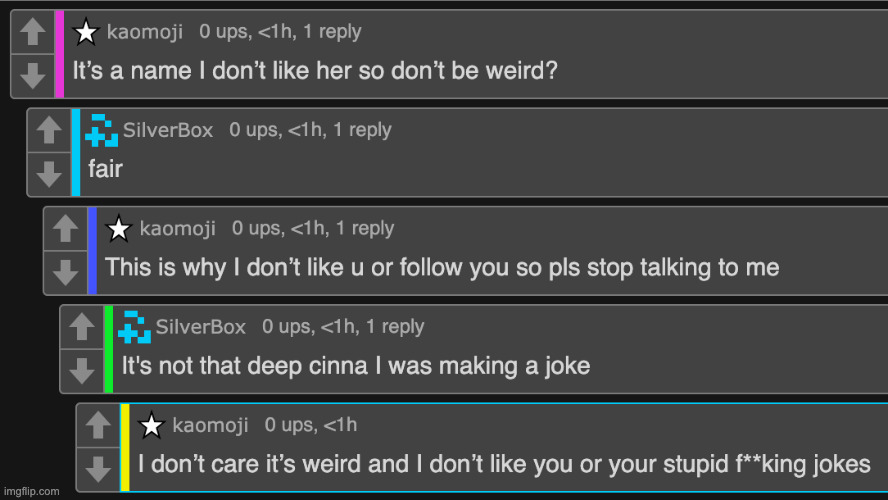
Task: Upvote SilverBox's "fair" comment
Action: tap(49, 131)
